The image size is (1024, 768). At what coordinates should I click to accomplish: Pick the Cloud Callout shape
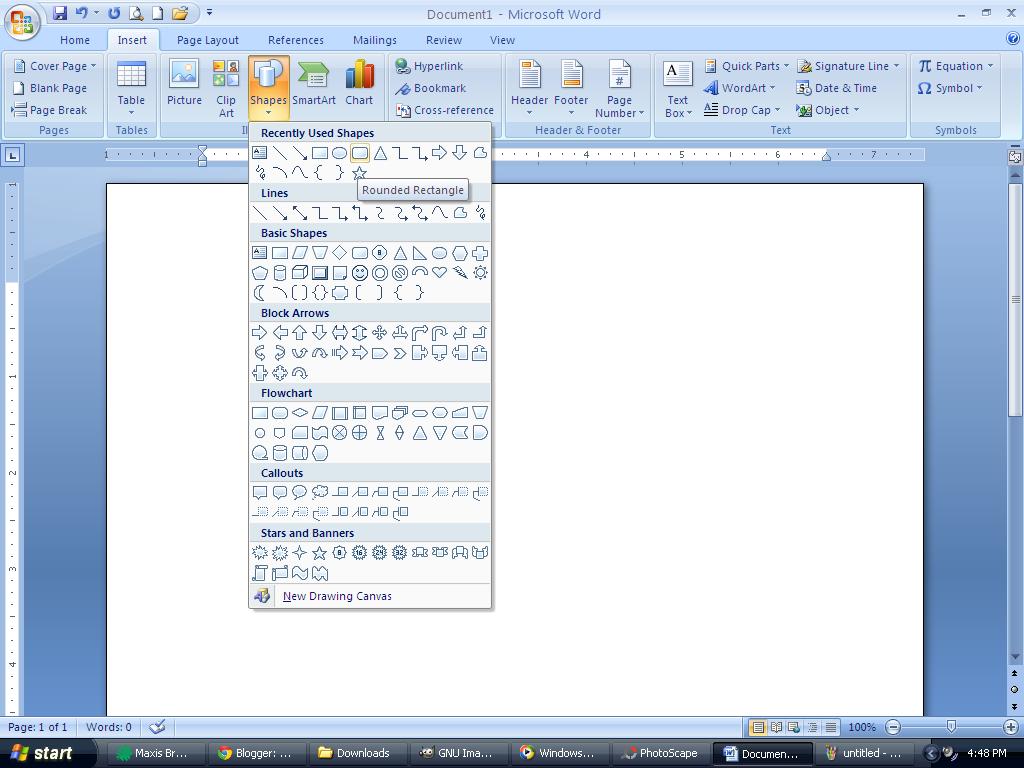point(320,492)
